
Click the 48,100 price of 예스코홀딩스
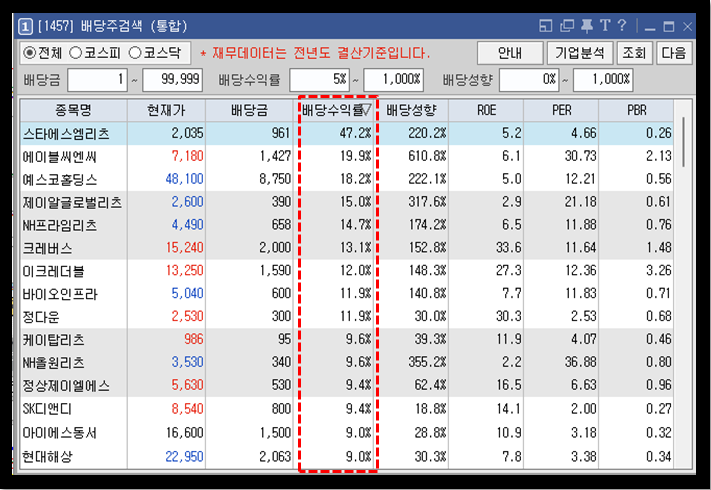pyautogui.click(x=185, y=179)
